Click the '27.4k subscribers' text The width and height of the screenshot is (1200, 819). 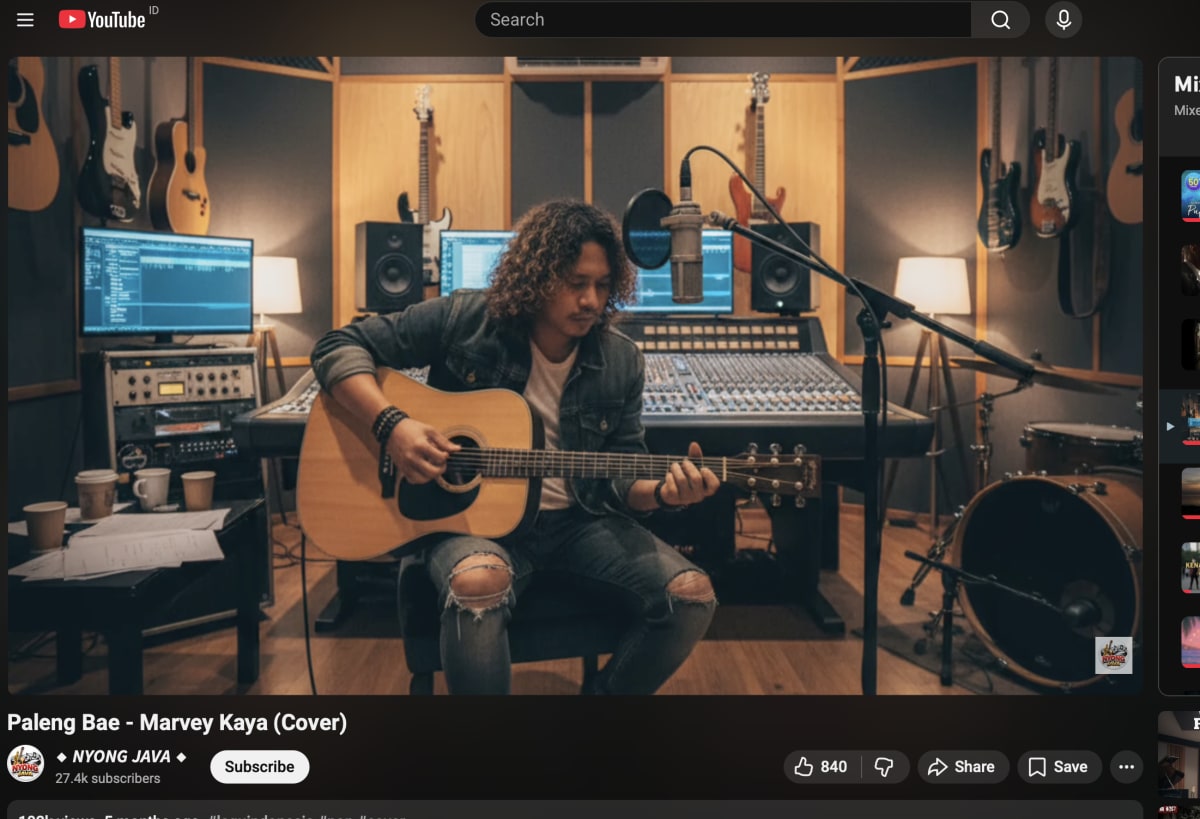pos(107,778)
